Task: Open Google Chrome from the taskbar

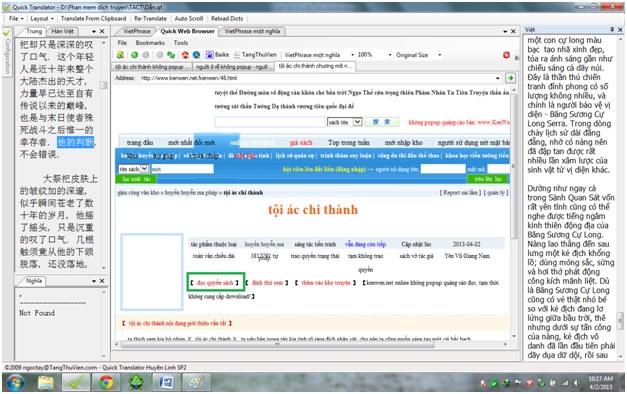Action: [106, 383]
